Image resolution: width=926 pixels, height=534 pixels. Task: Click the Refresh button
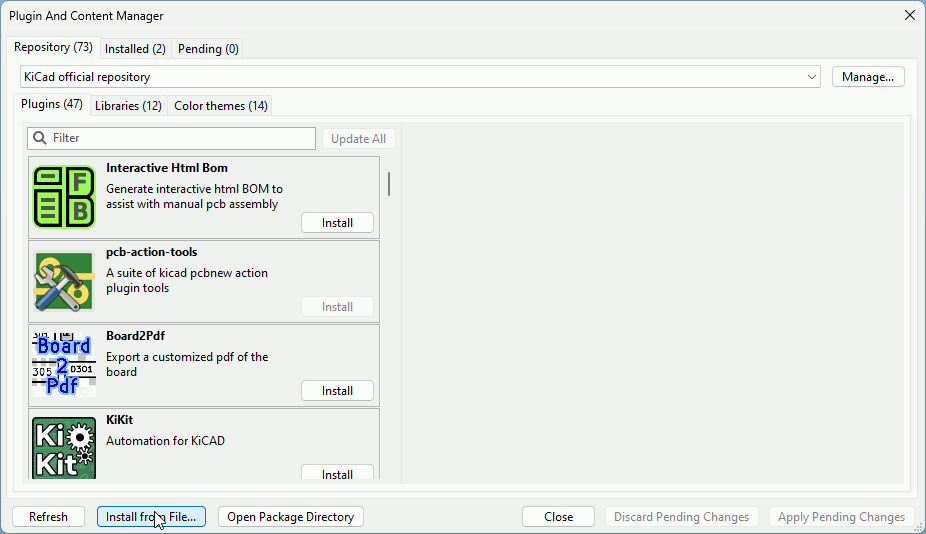coord(48,517)
